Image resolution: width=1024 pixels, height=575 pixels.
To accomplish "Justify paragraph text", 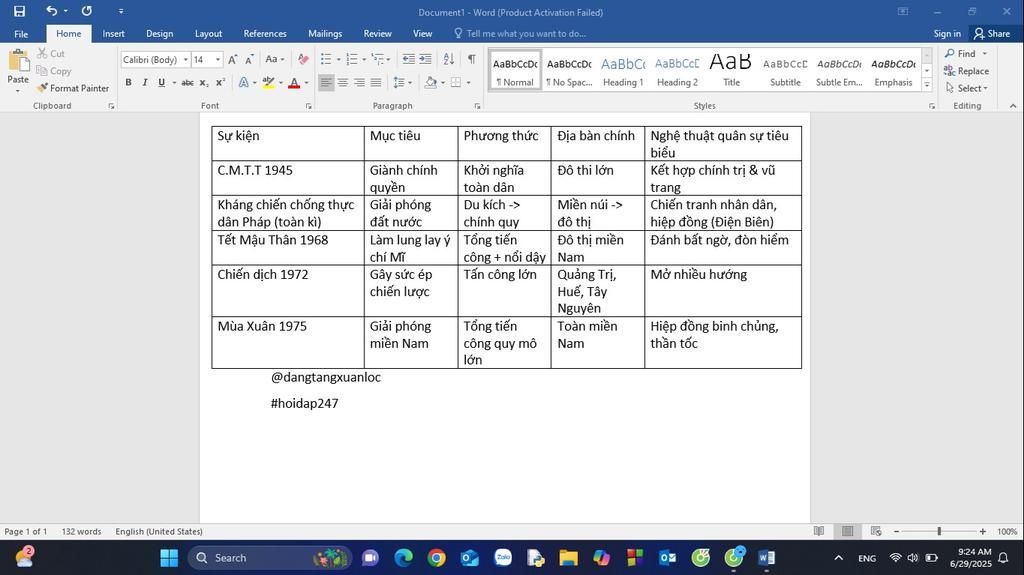I will [376, 83].
